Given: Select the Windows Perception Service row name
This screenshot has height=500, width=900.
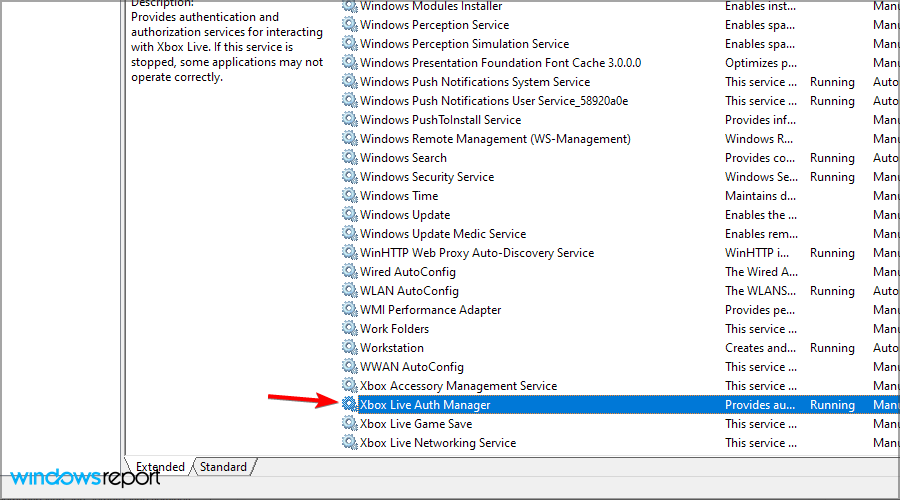Looking at the screenshot, I should 435,25.
